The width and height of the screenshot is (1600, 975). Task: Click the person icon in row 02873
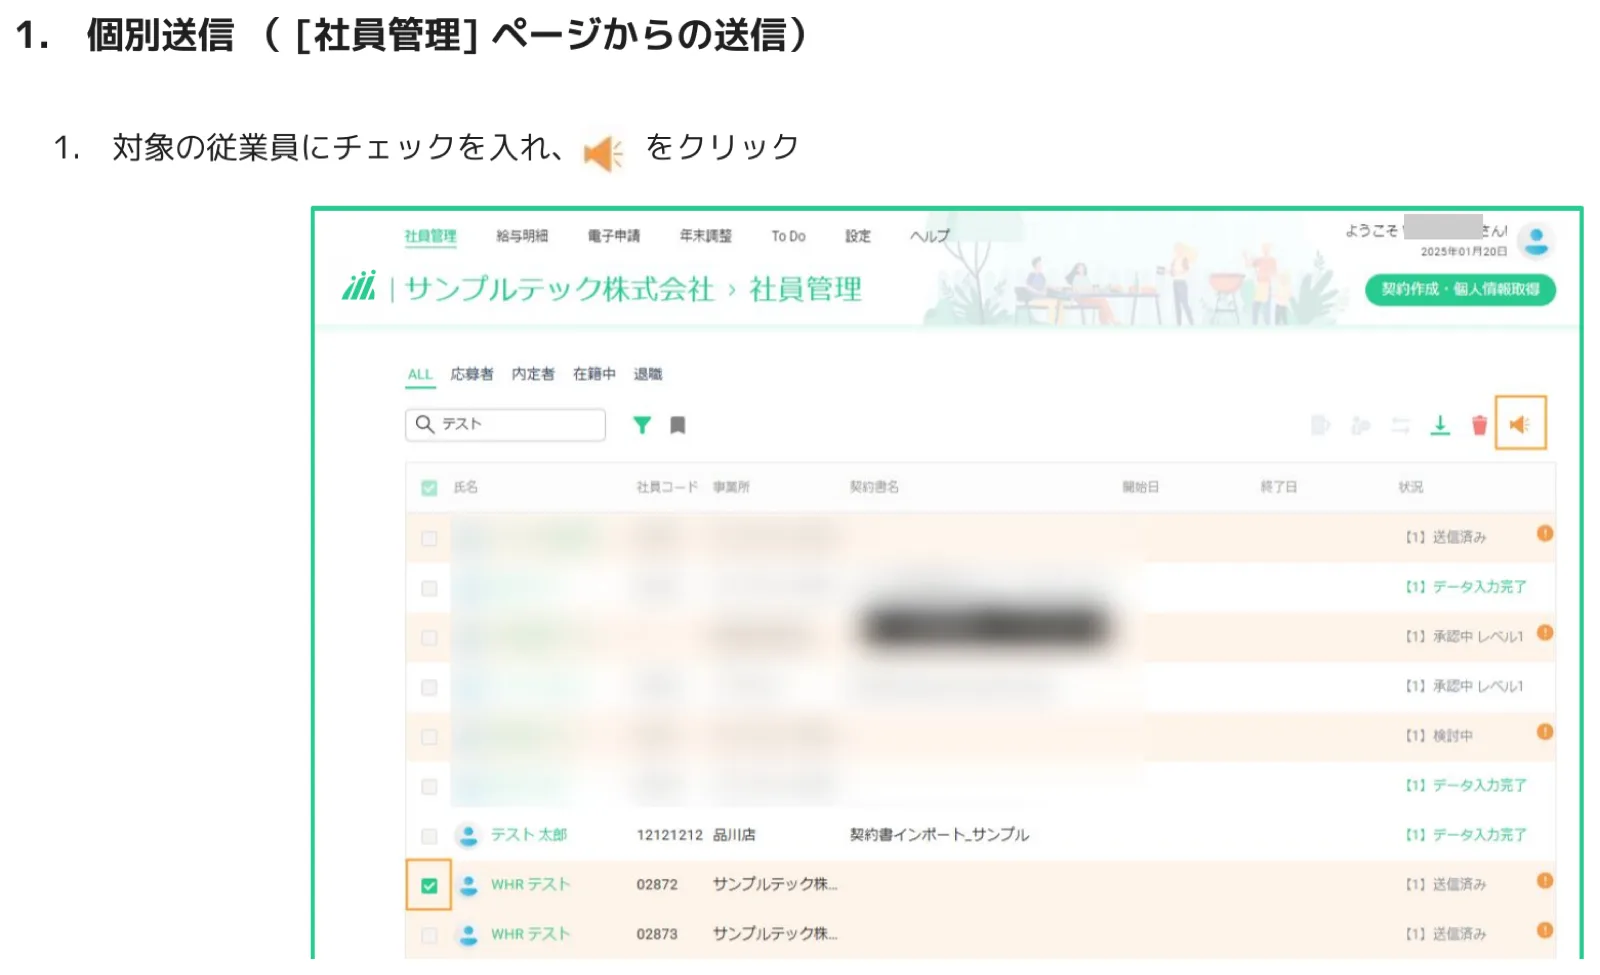[x=467, y=934]
